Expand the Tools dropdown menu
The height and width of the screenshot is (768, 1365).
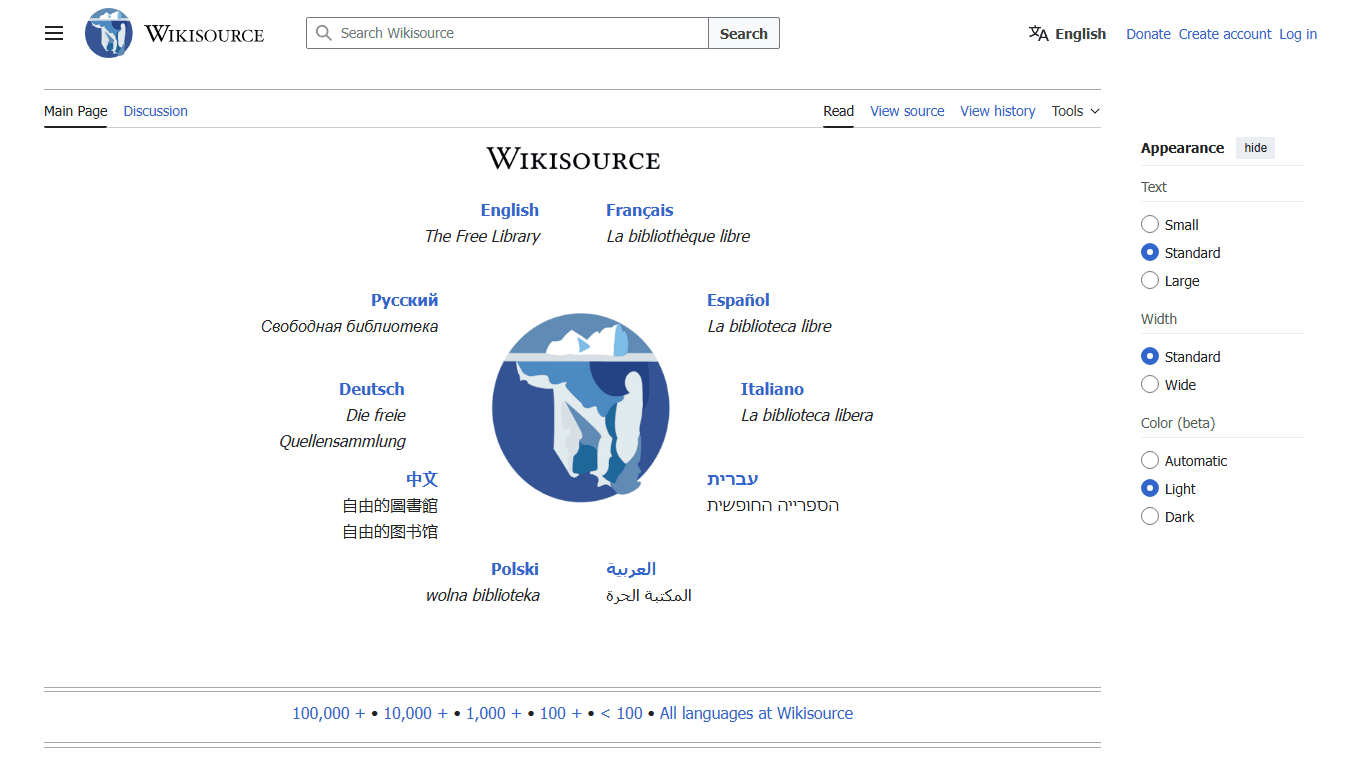(x=1076, y=111)
